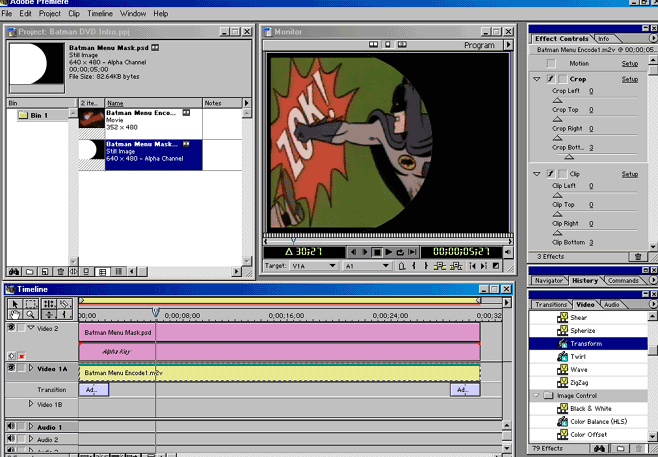Open the Target video track dropdown V1A
The image size is (658, 457).
(x=313, y=266)
